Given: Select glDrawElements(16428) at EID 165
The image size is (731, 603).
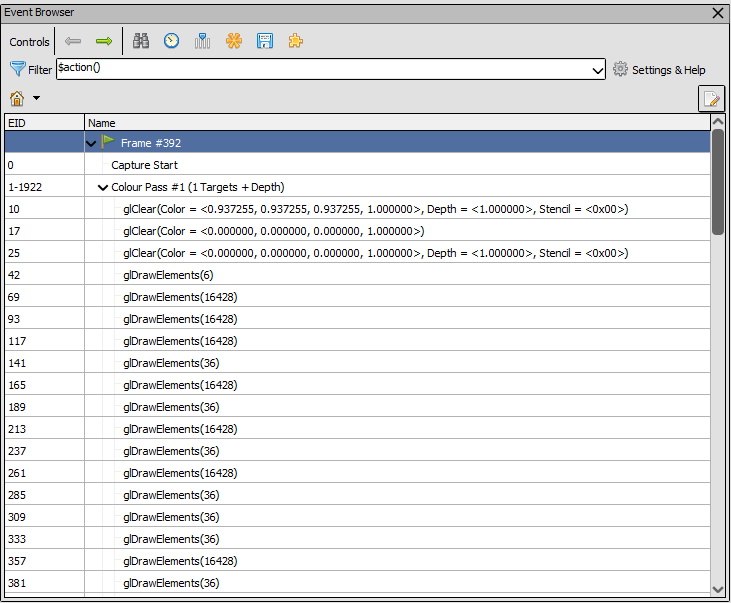Looking at the screenshot, I should point(357,385).
